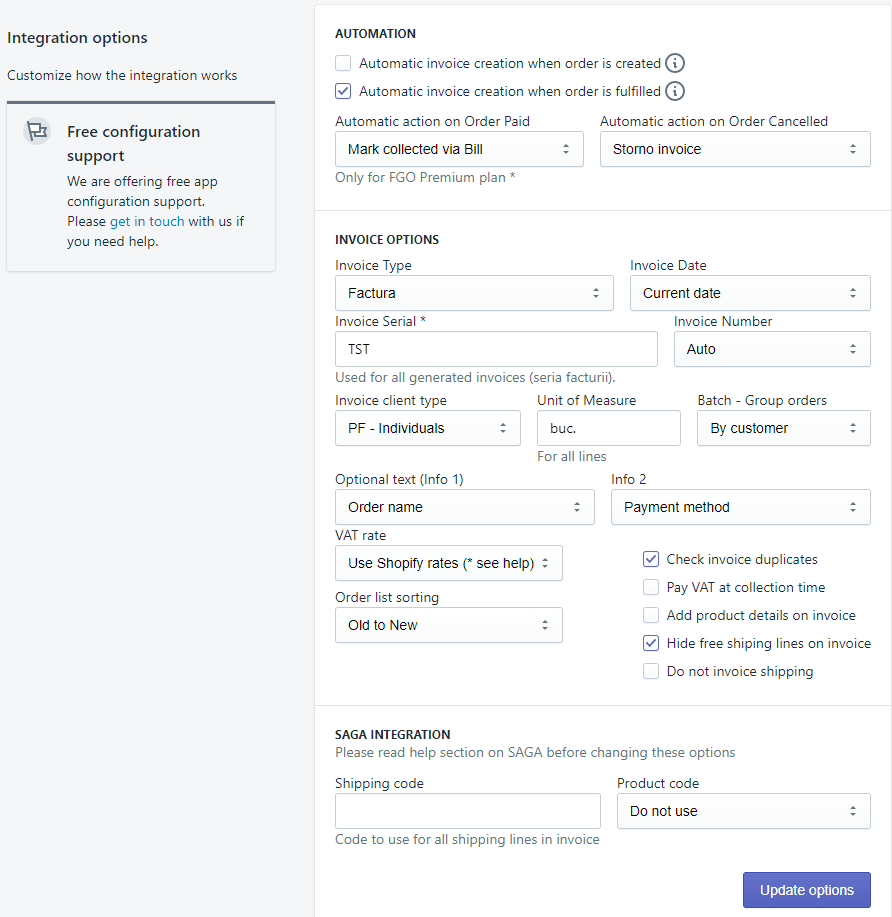Toggle Check invoice duplicates checkbox

click(651, 559)
